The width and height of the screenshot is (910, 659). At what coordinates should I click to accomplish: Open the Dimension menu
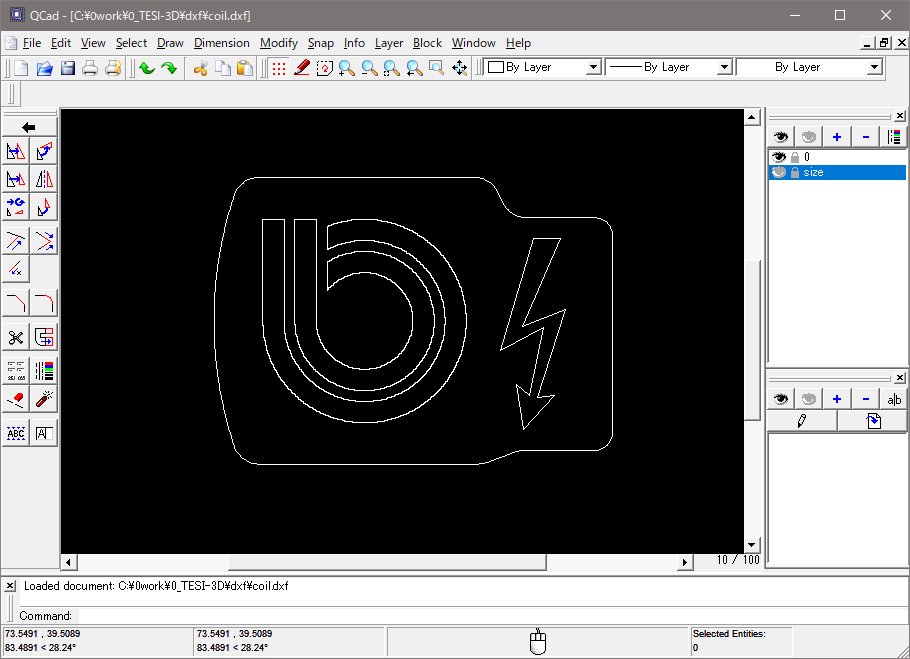coord(222,43)
